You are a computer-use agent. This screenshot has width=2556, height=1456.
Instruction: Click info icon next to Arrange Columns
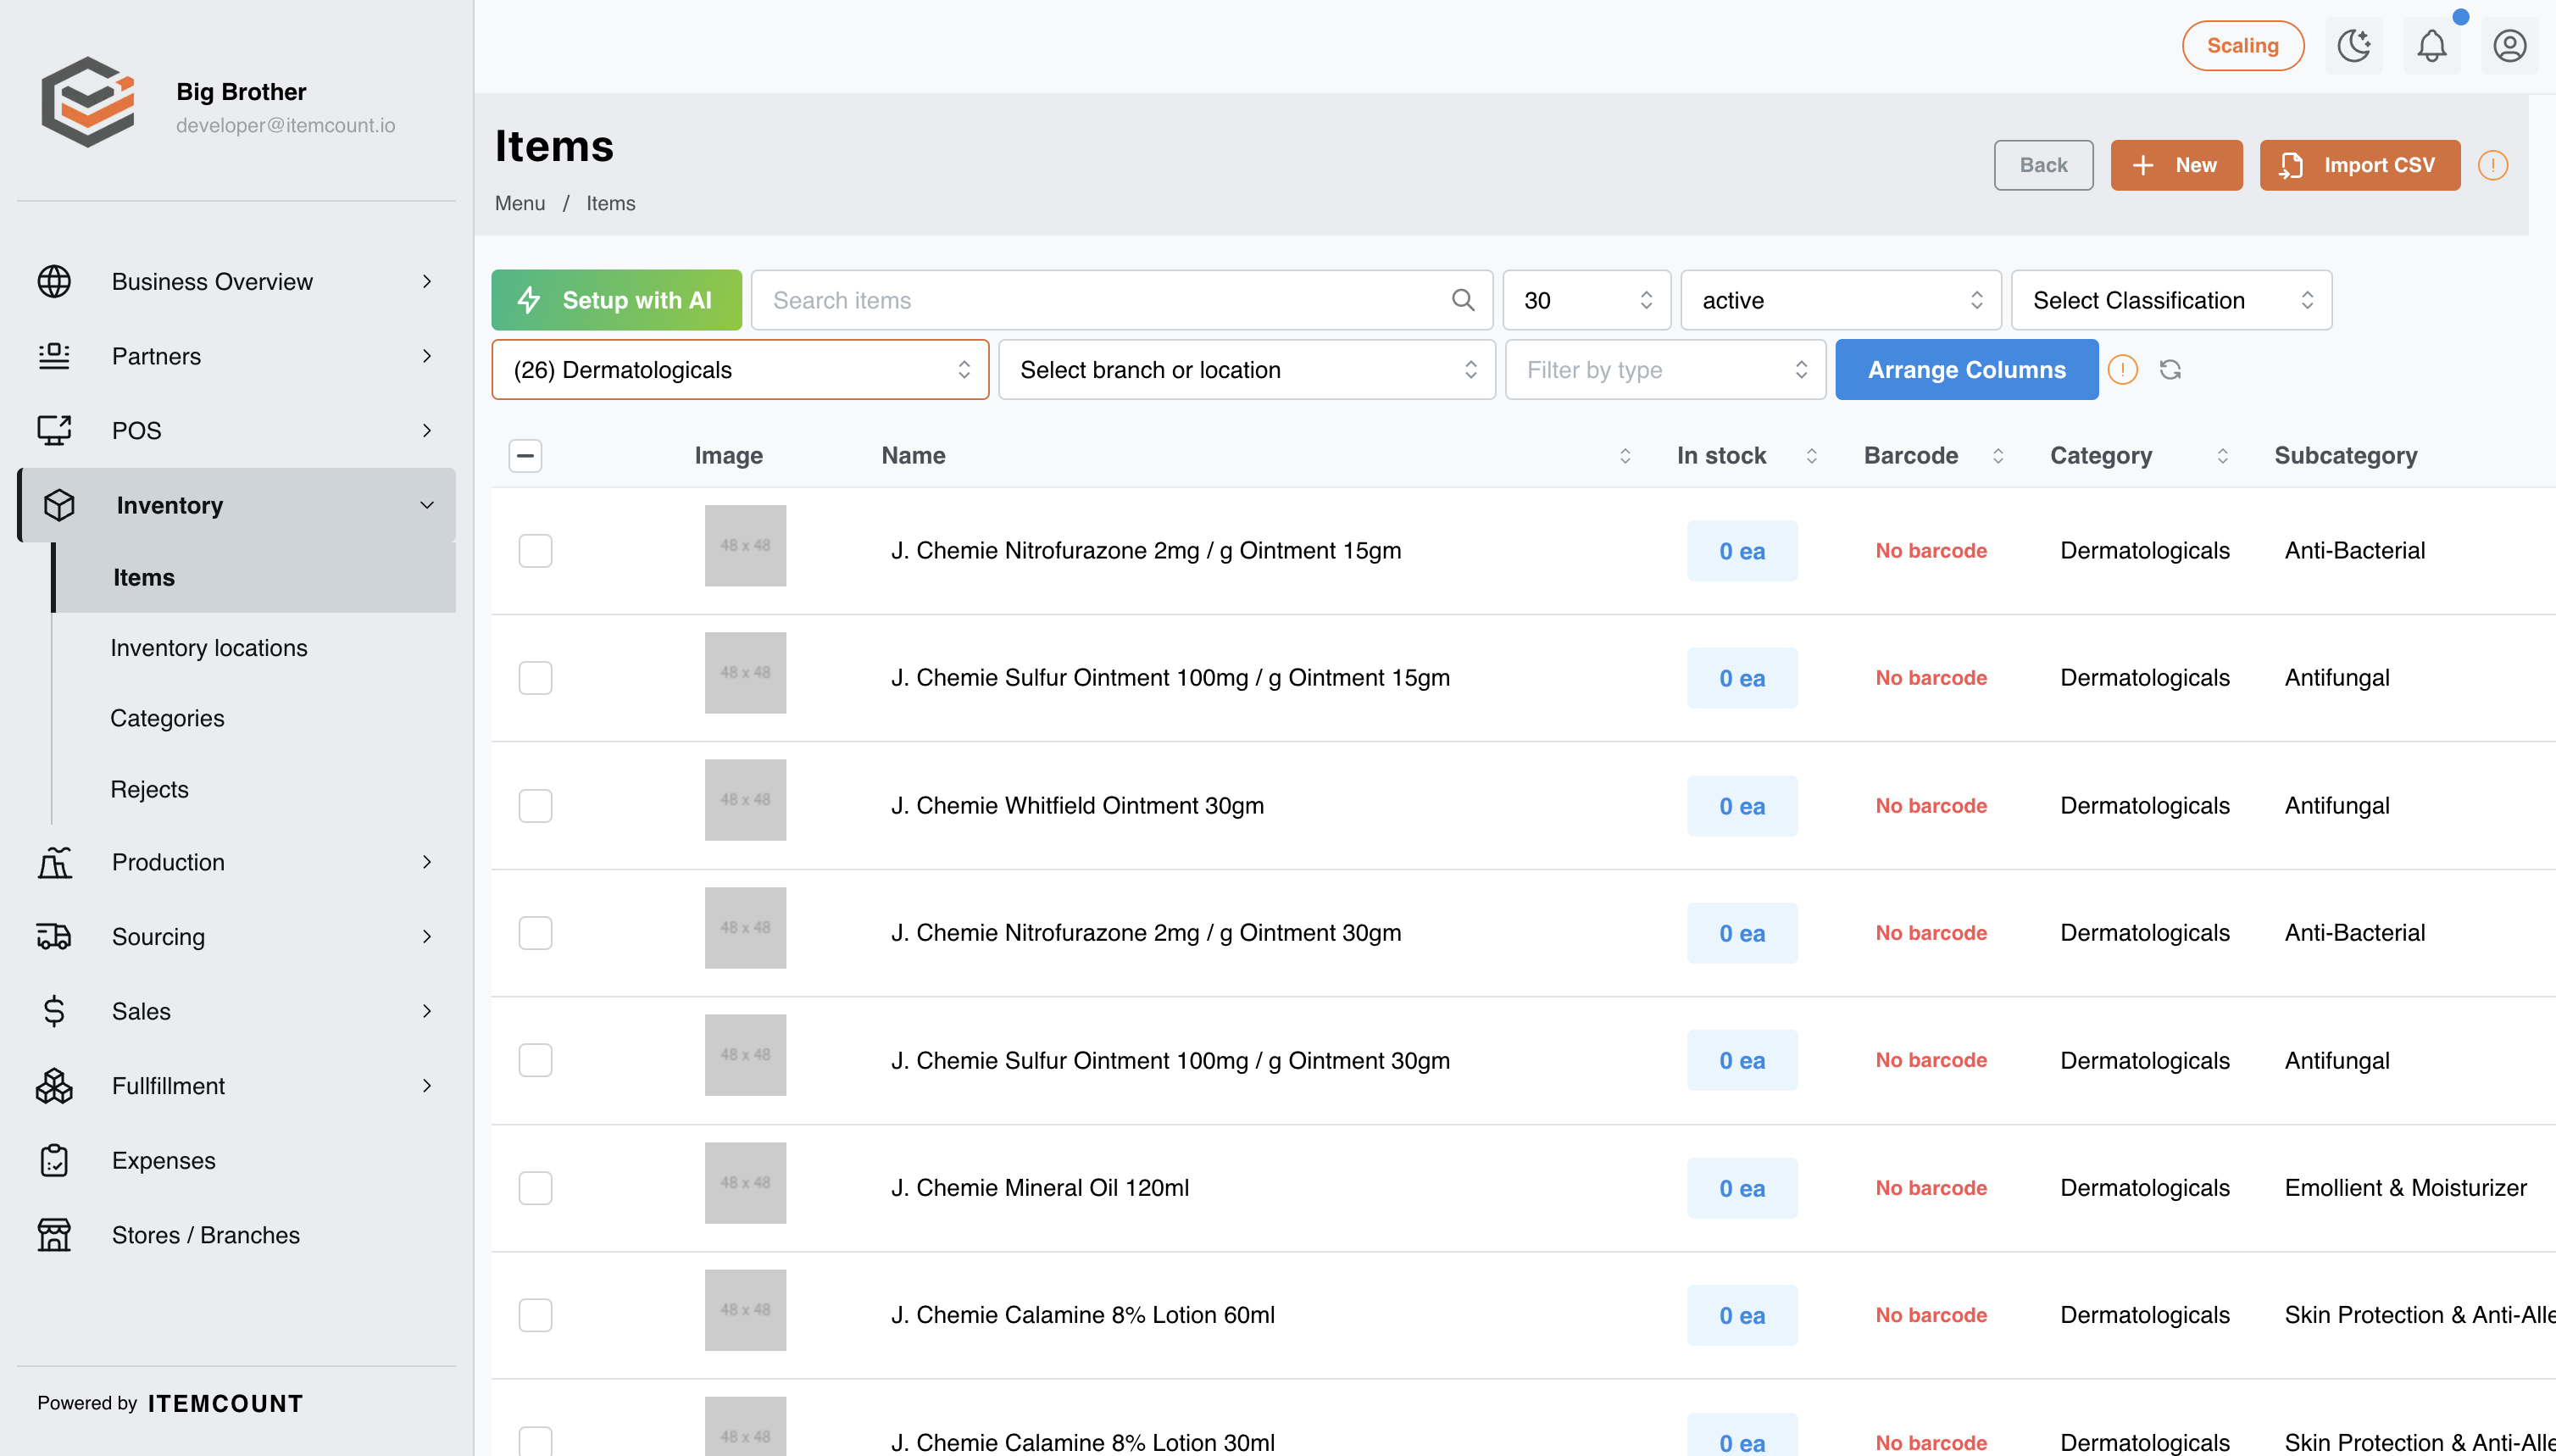point(2123,370)
